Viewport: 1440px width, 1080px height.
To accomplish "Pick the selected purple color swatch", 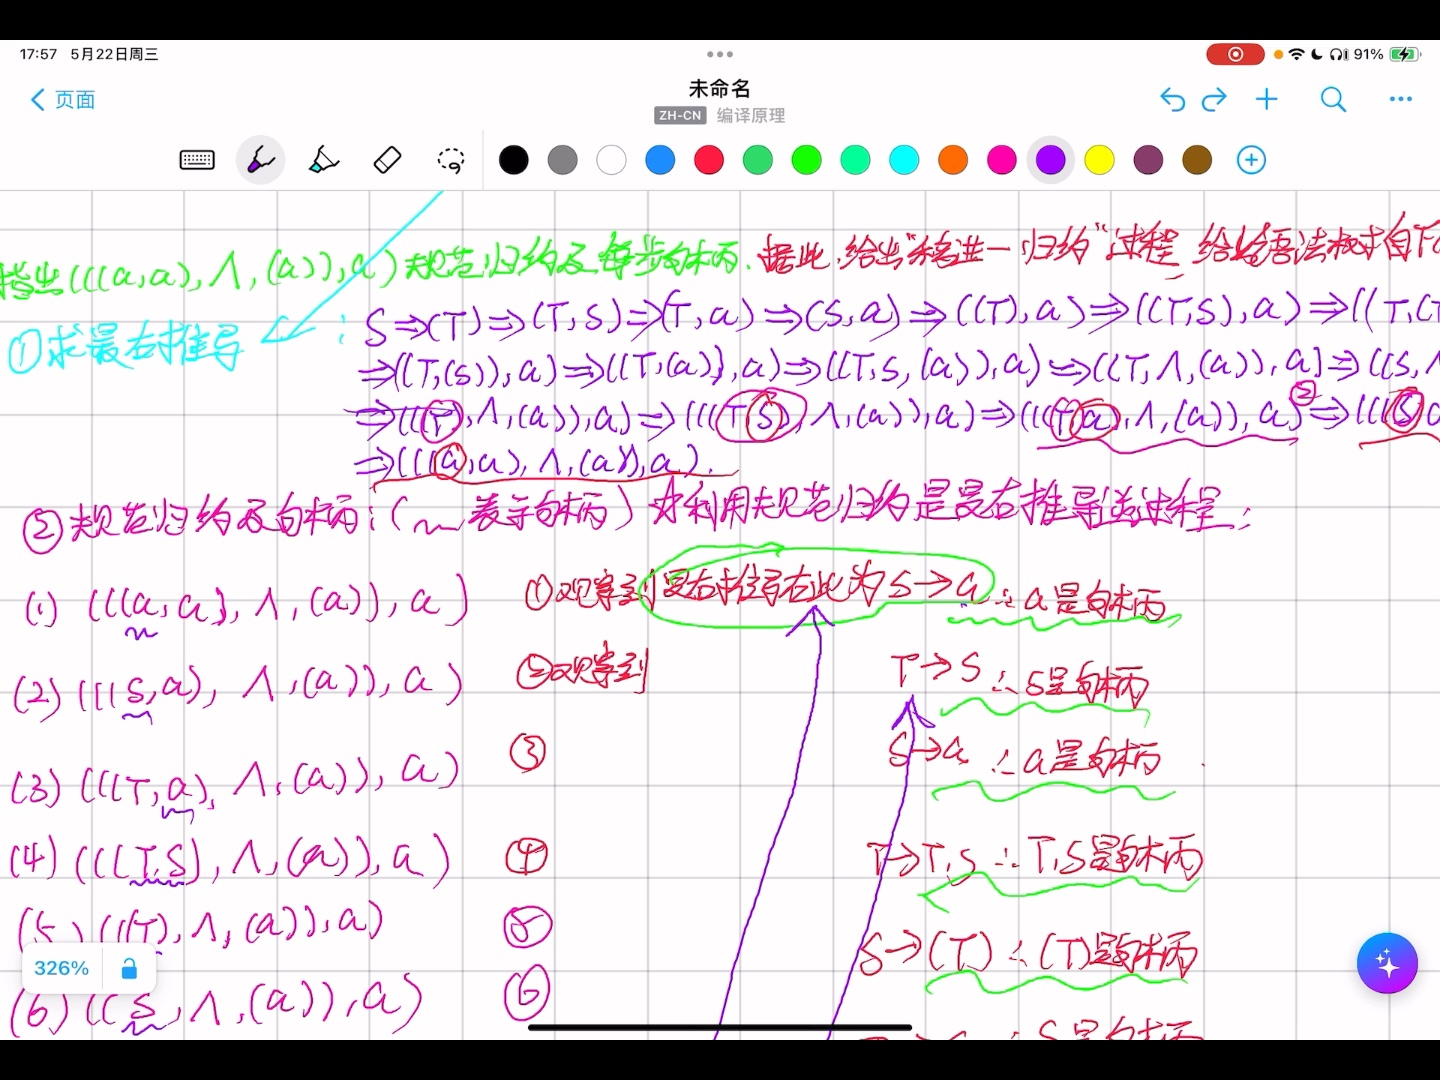I will (x=1050, y=160).
